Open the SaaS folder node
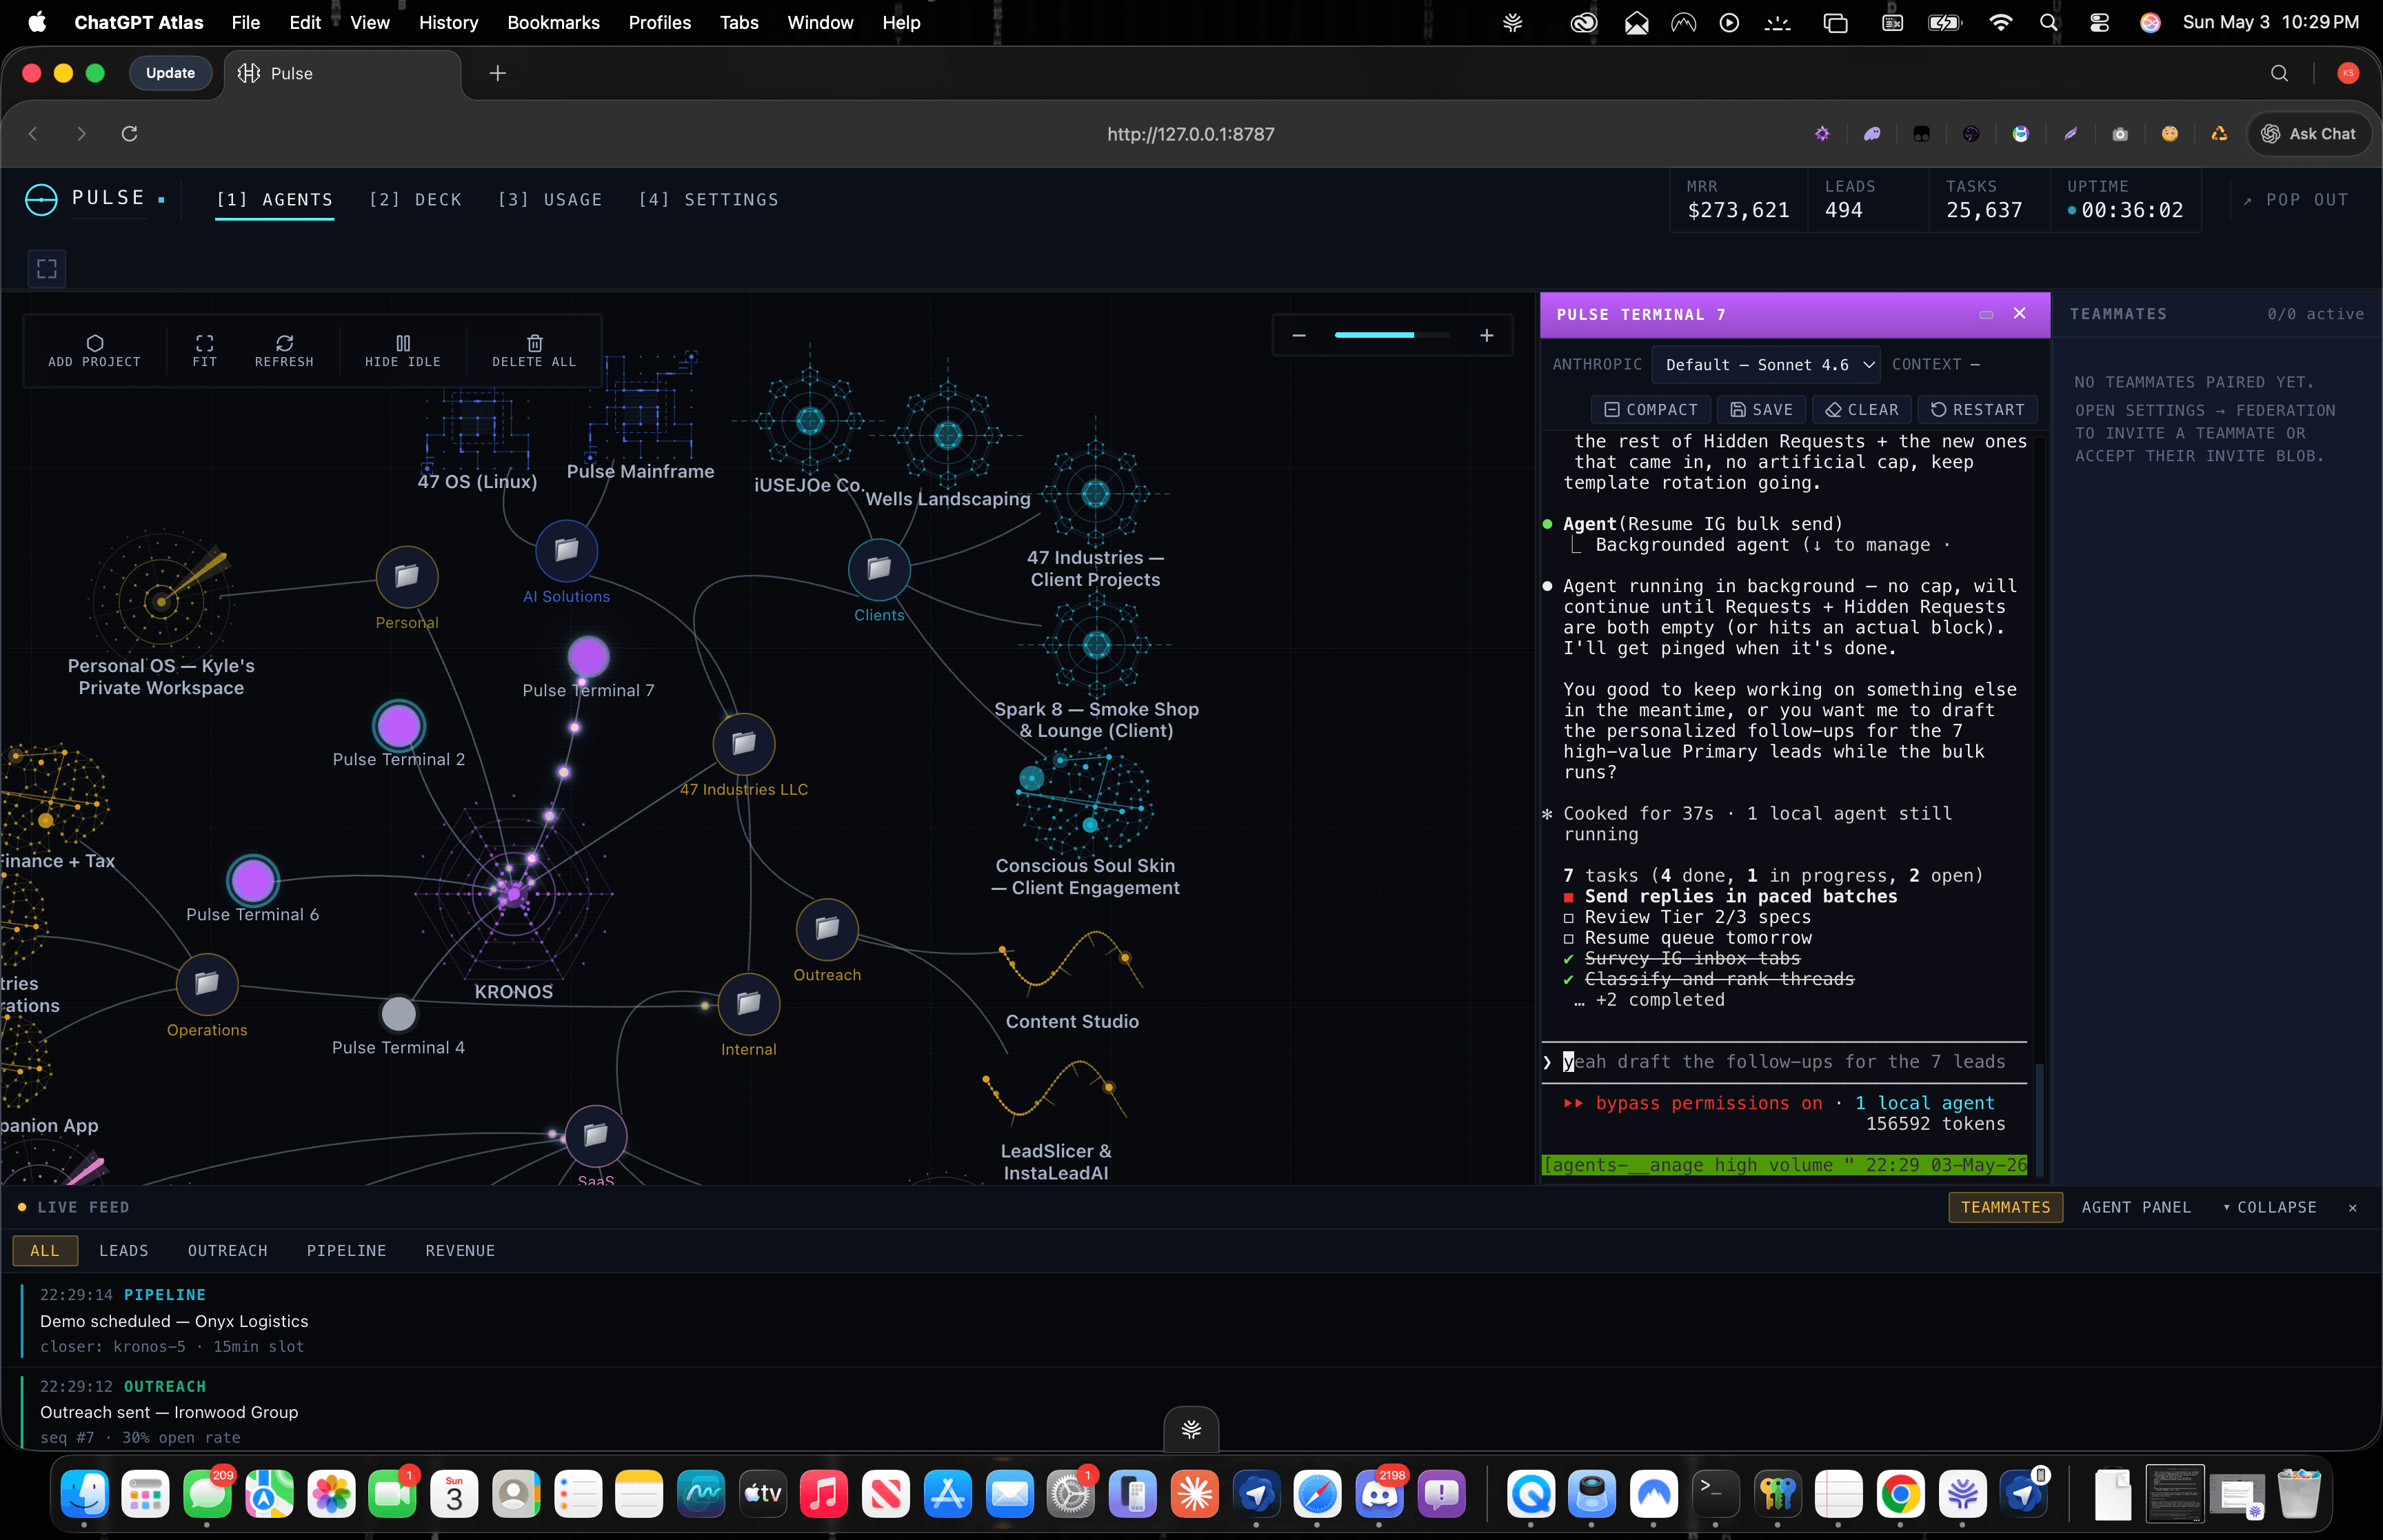Viewport: 2383px width, 1540px height. point(595,1136)
